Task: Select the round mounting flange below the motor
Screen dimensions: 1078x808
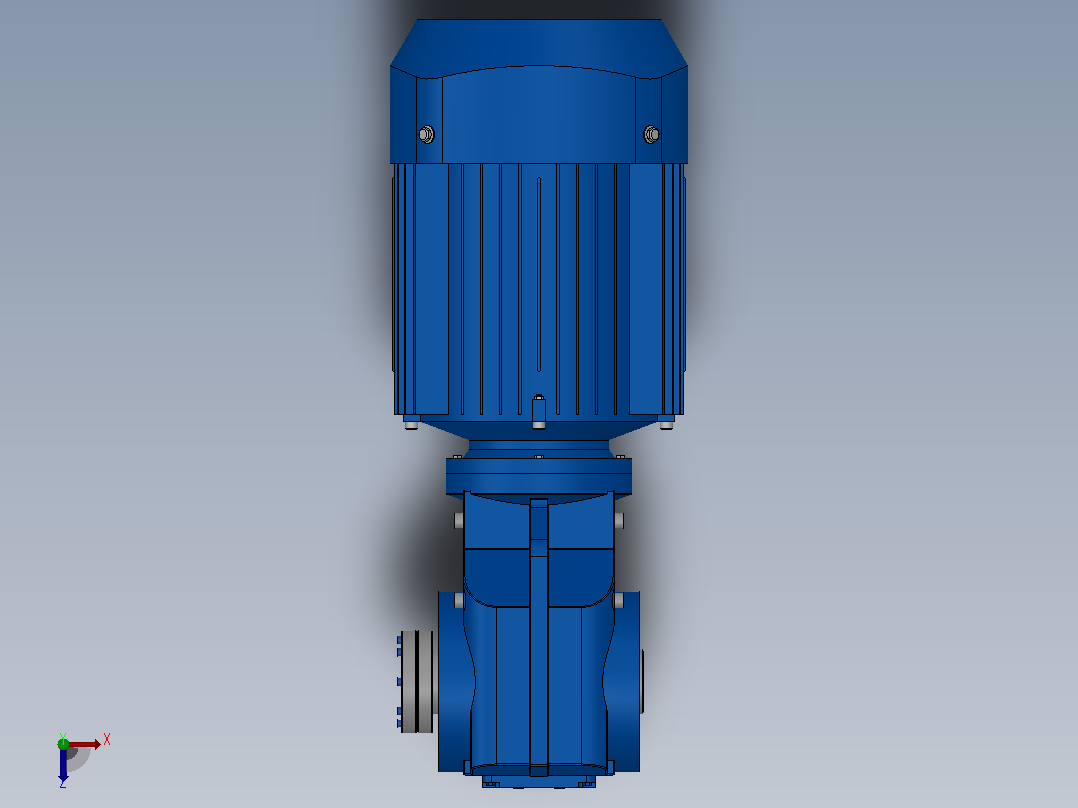Action: pos(539,476)
